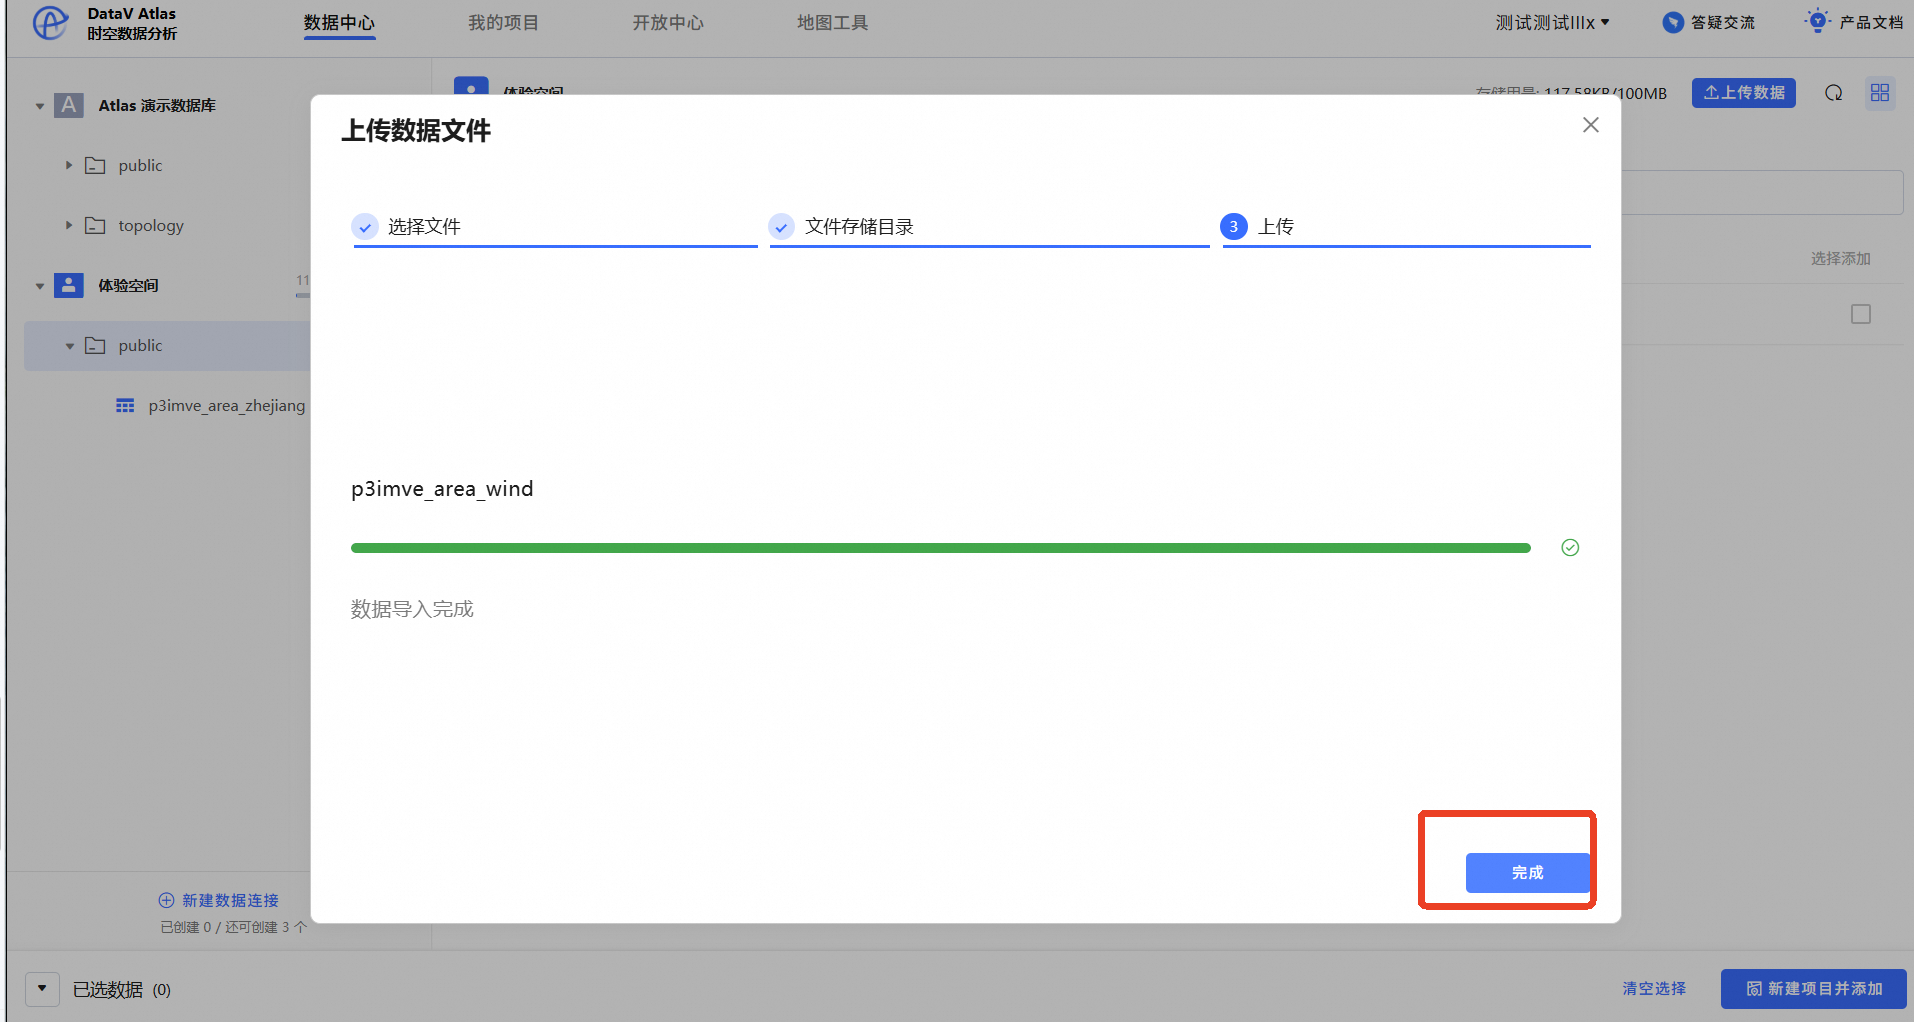Screen dimensions: 1914x1022
Task: Click the green upload progress bar
Action: click(940, 548)
